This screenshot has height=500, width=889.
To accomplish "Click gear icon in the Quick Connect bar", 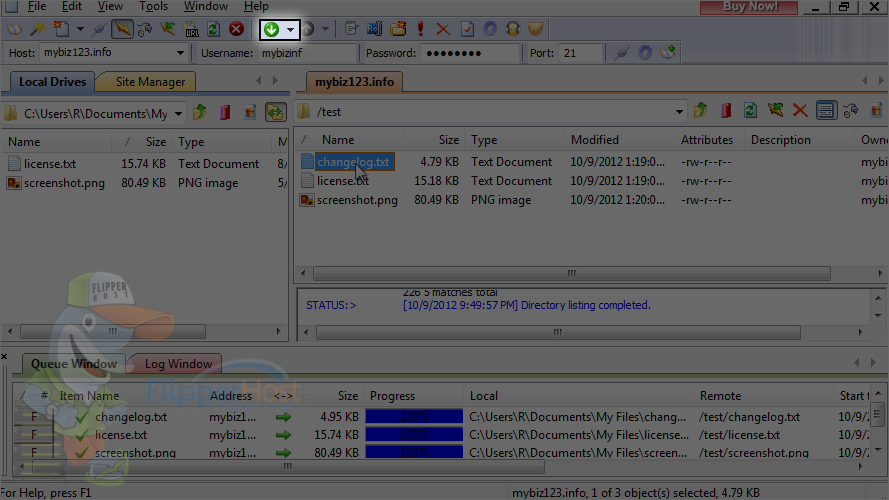I will (645, 53).
